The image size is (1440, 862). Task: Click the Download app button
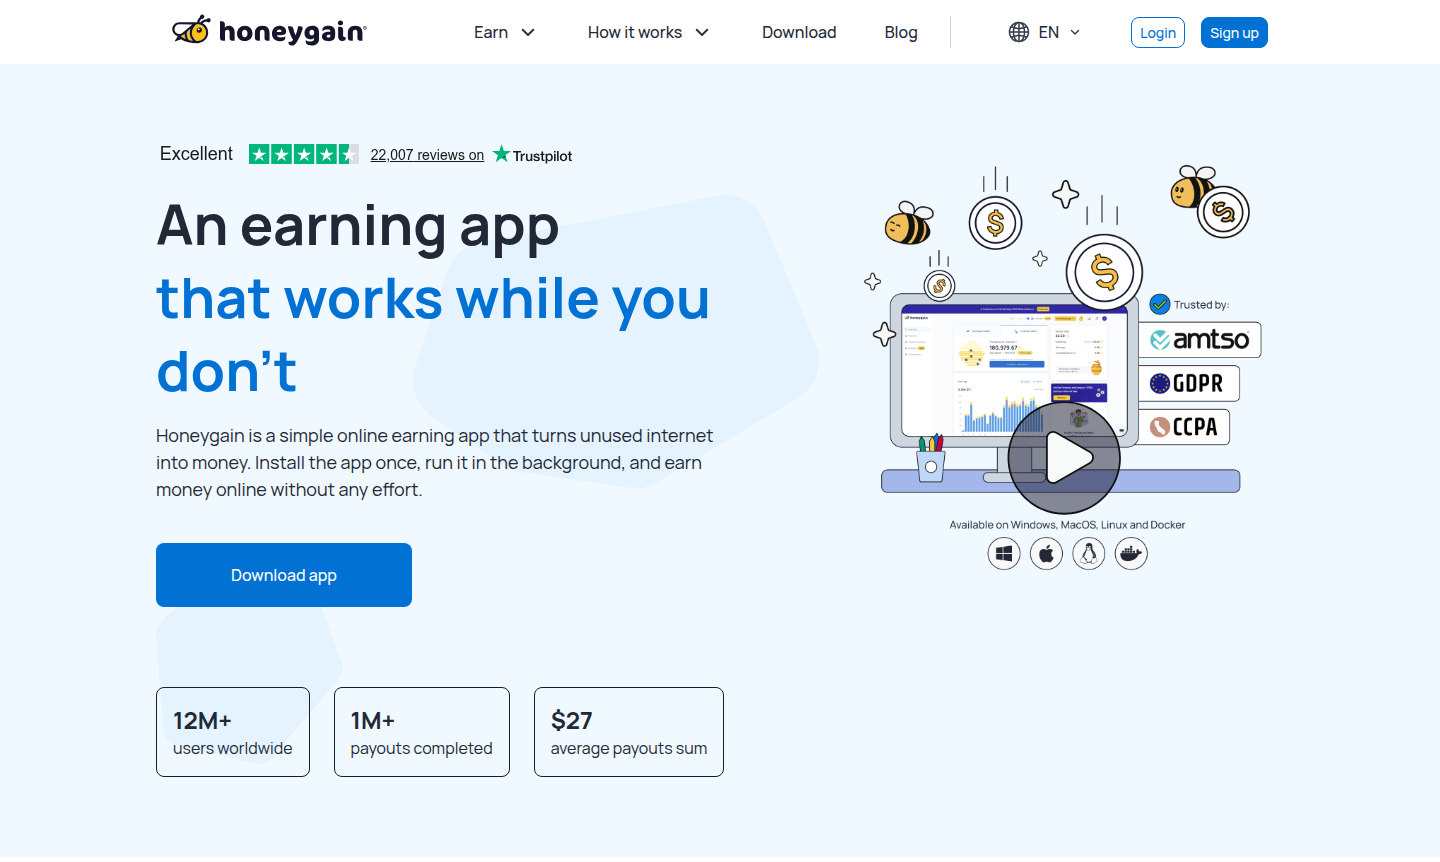point(284,575)
